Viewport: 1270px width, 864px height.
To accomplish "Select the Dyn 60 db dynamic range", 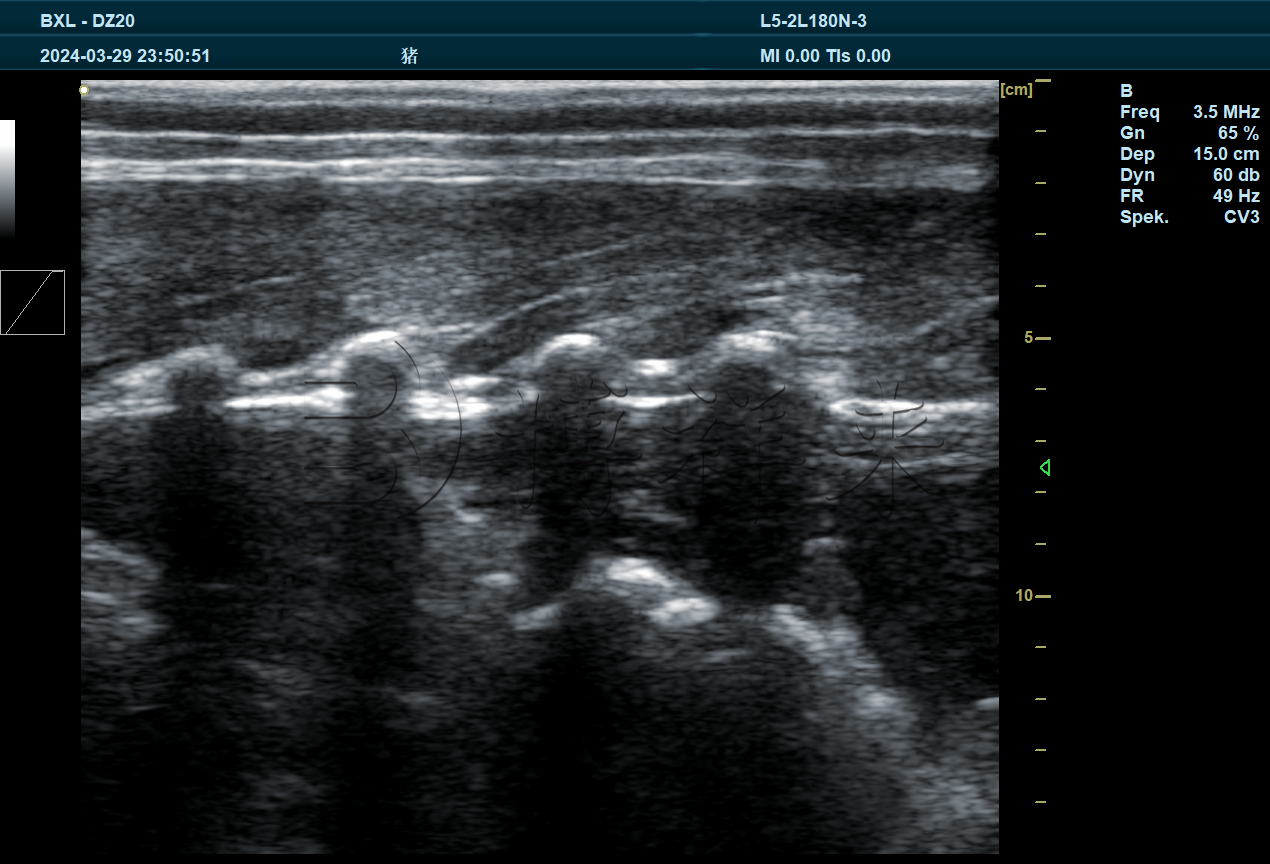I will point(1189,175).
